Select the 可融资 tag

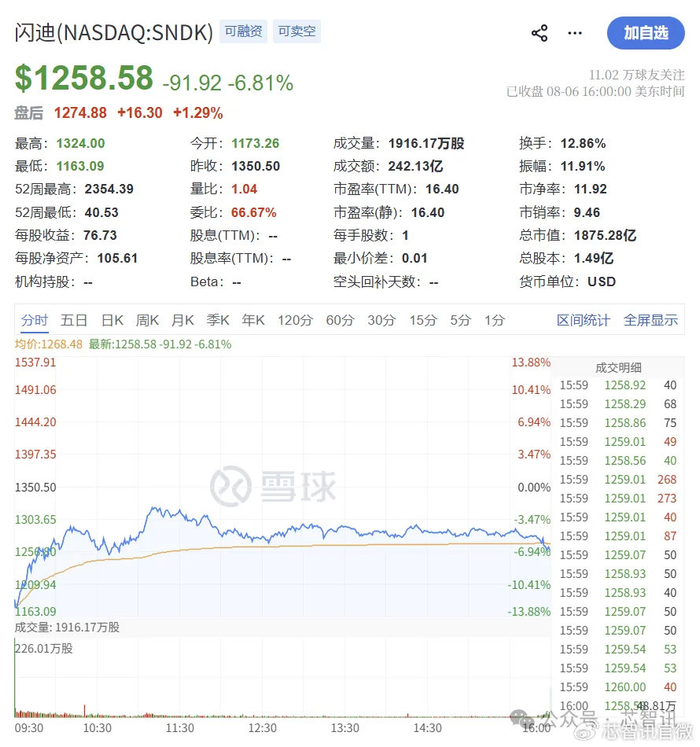tap(243, 31)
